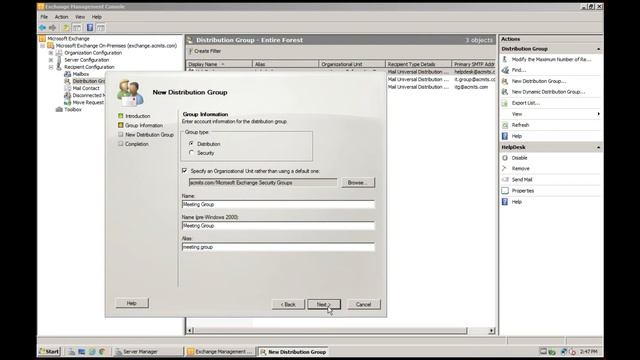Collapse the Recipient Configuration node
The image size is (640, 360).
coord(51,67)
